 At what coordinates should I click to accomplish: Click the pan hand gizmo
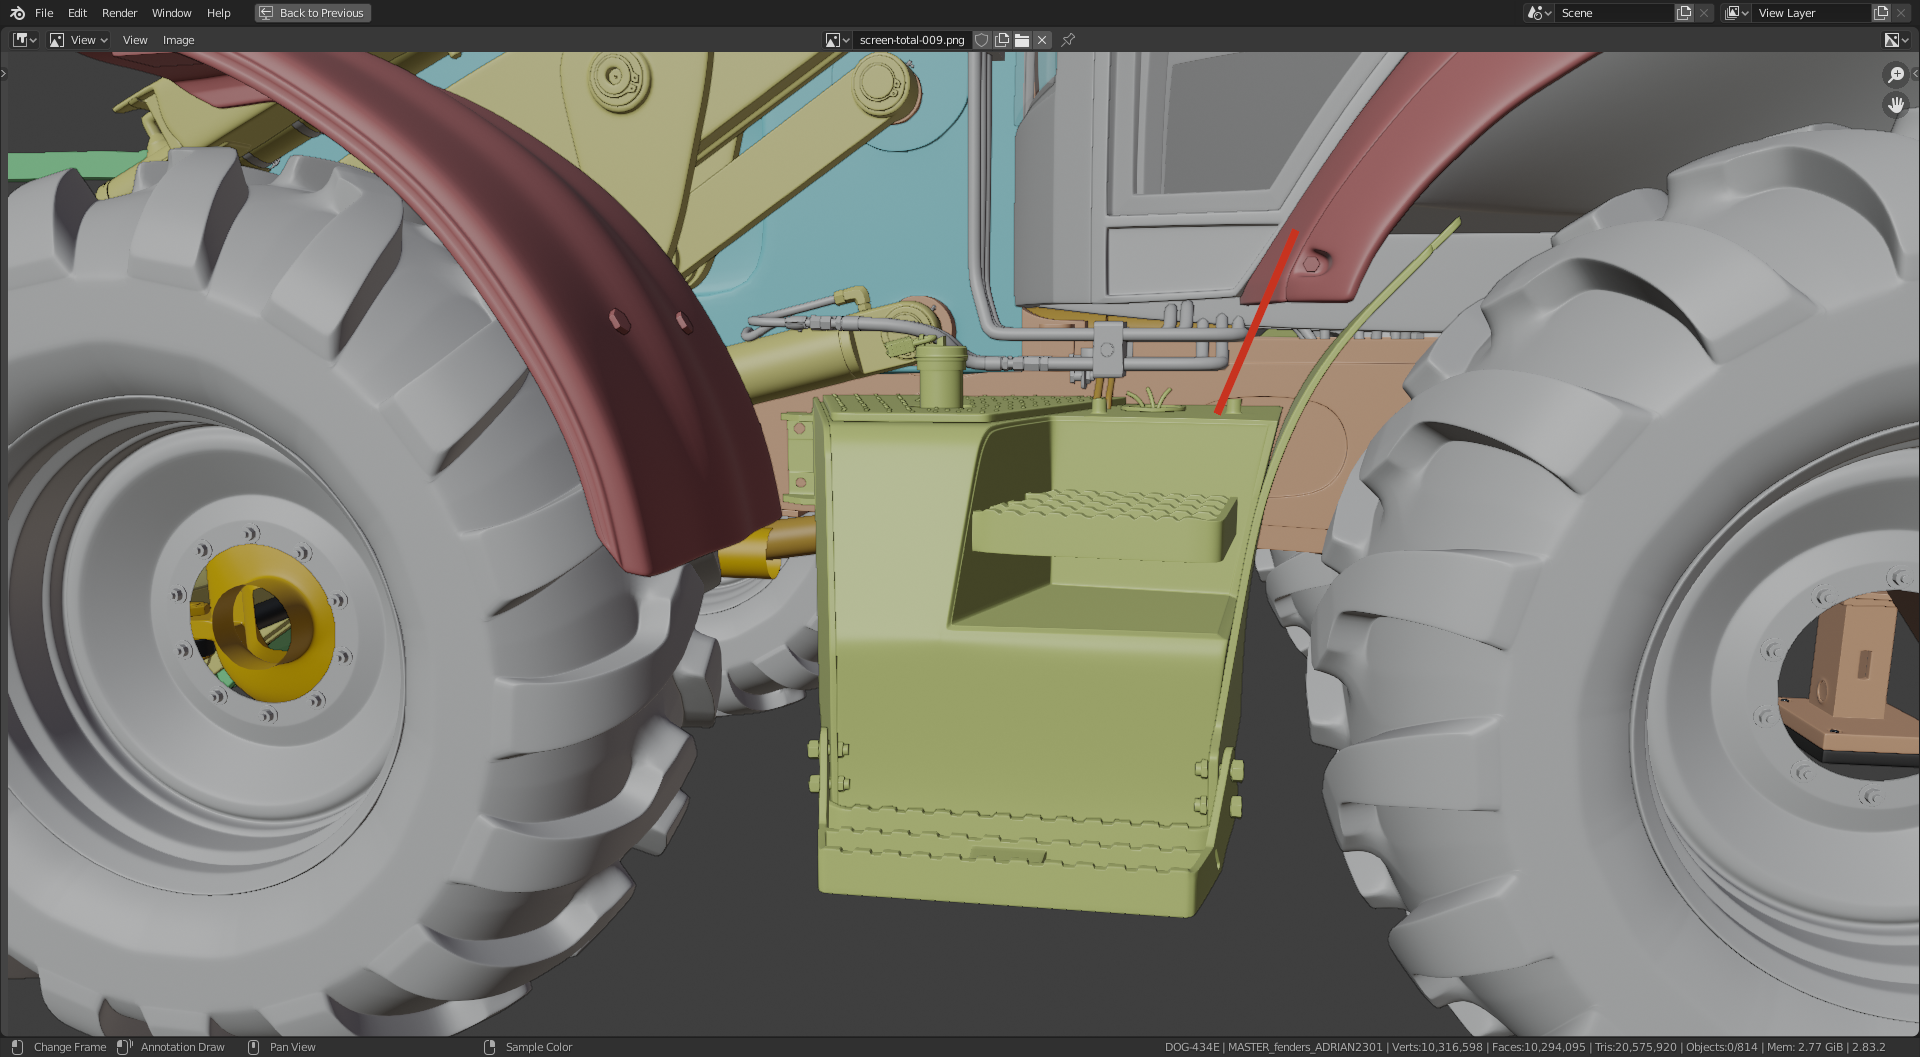click(1896, 105)
